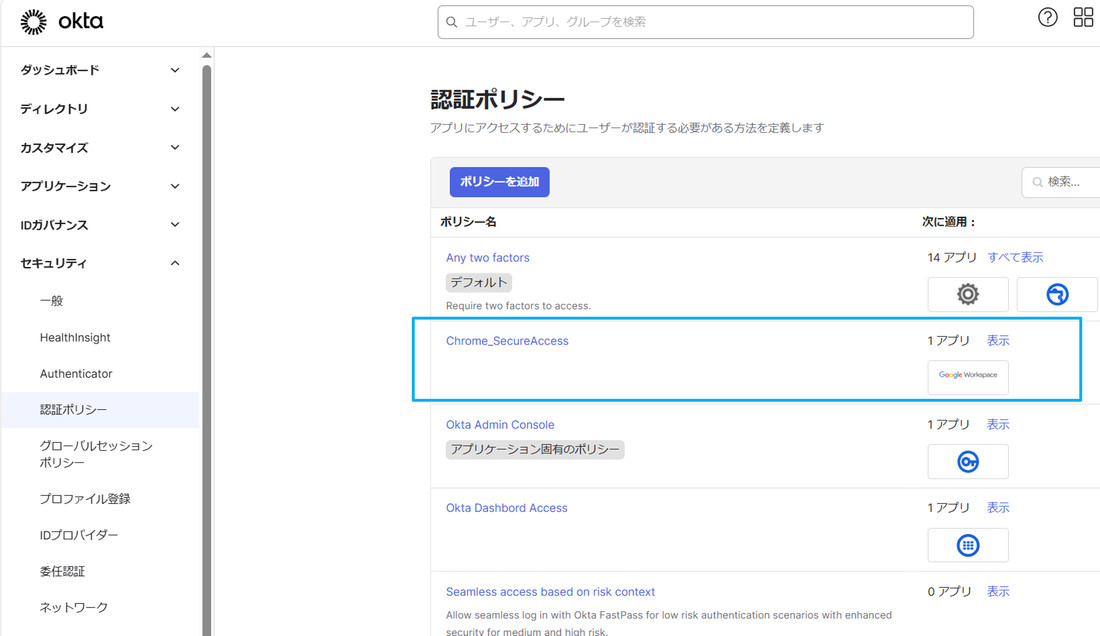Expand the ダッシュボード menu chevron

click(175, 70)
